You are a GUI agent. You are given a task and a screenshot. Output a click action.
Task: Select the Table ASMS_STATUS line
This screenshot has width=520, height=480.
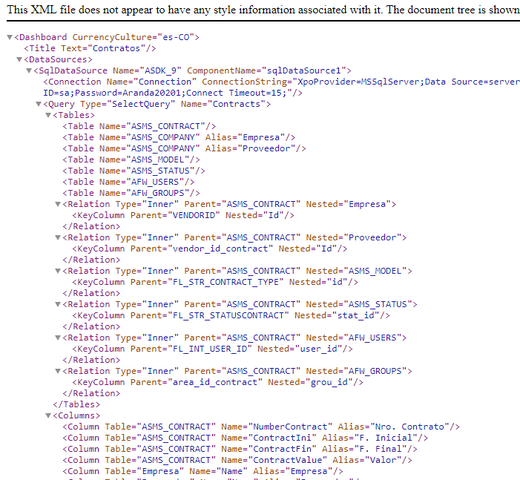pyautogui.click(x=134, y=171)
